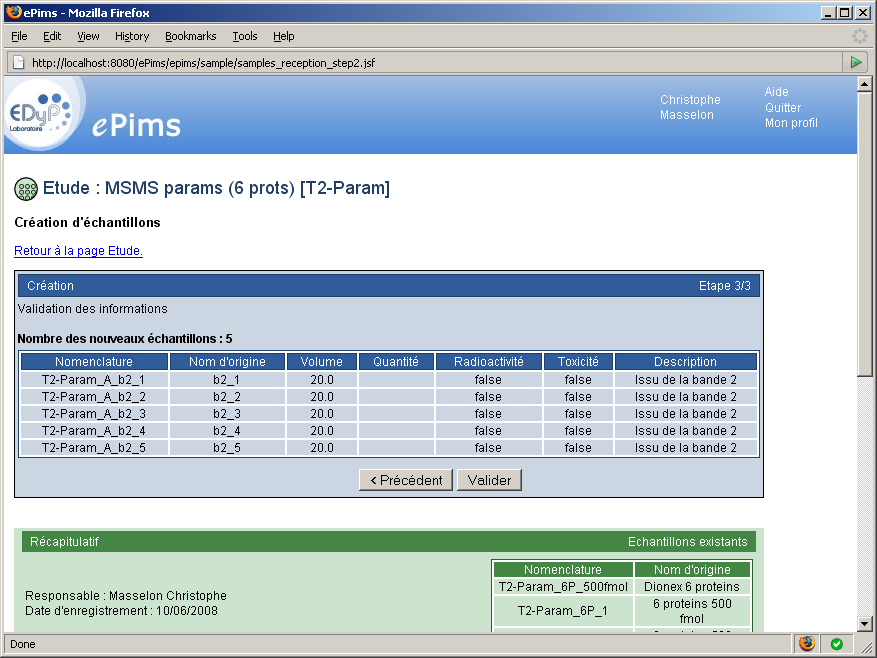Click the page icon in the address bar
This screenshot has width=877, height=658.
(x=17, y=61)
